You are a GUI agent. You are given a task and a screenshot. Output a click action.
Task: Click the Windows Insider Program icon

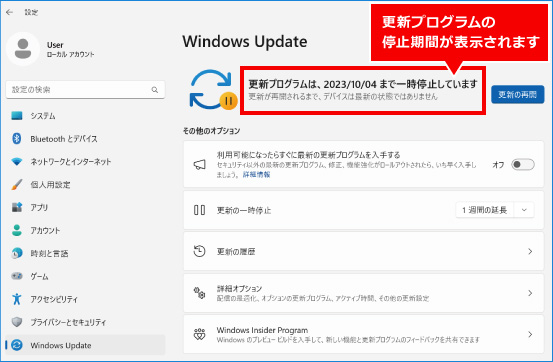point(199,334)
